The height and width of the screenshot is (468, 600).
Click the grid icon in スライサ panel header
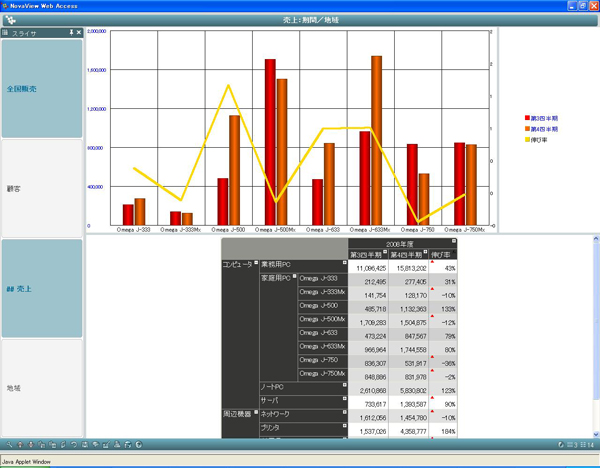(x=5, y=33)
